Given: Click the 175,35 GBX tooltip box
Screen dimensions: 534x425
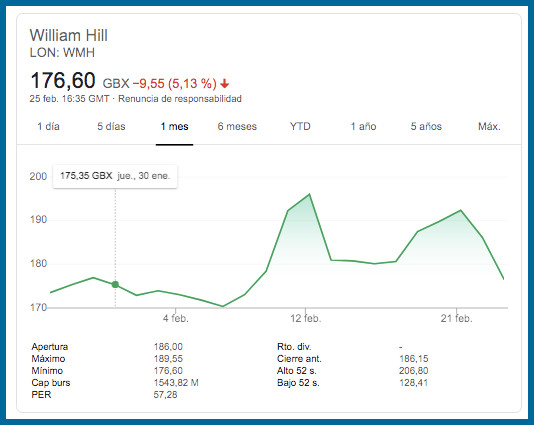Looking at the screenshot, I should click(x=115, y=176).
